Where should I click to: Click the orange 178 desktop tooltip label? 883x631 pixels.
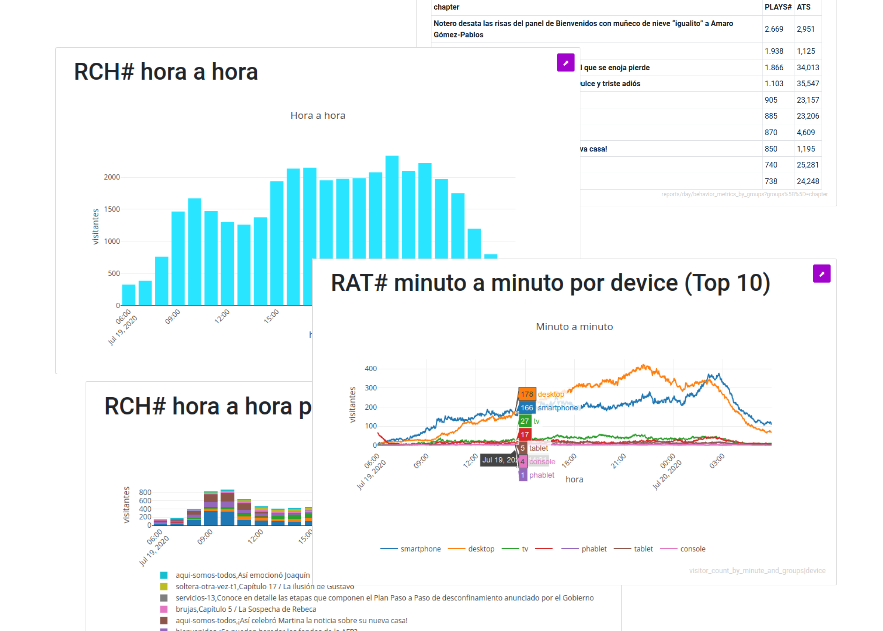(x=527, y=394)
